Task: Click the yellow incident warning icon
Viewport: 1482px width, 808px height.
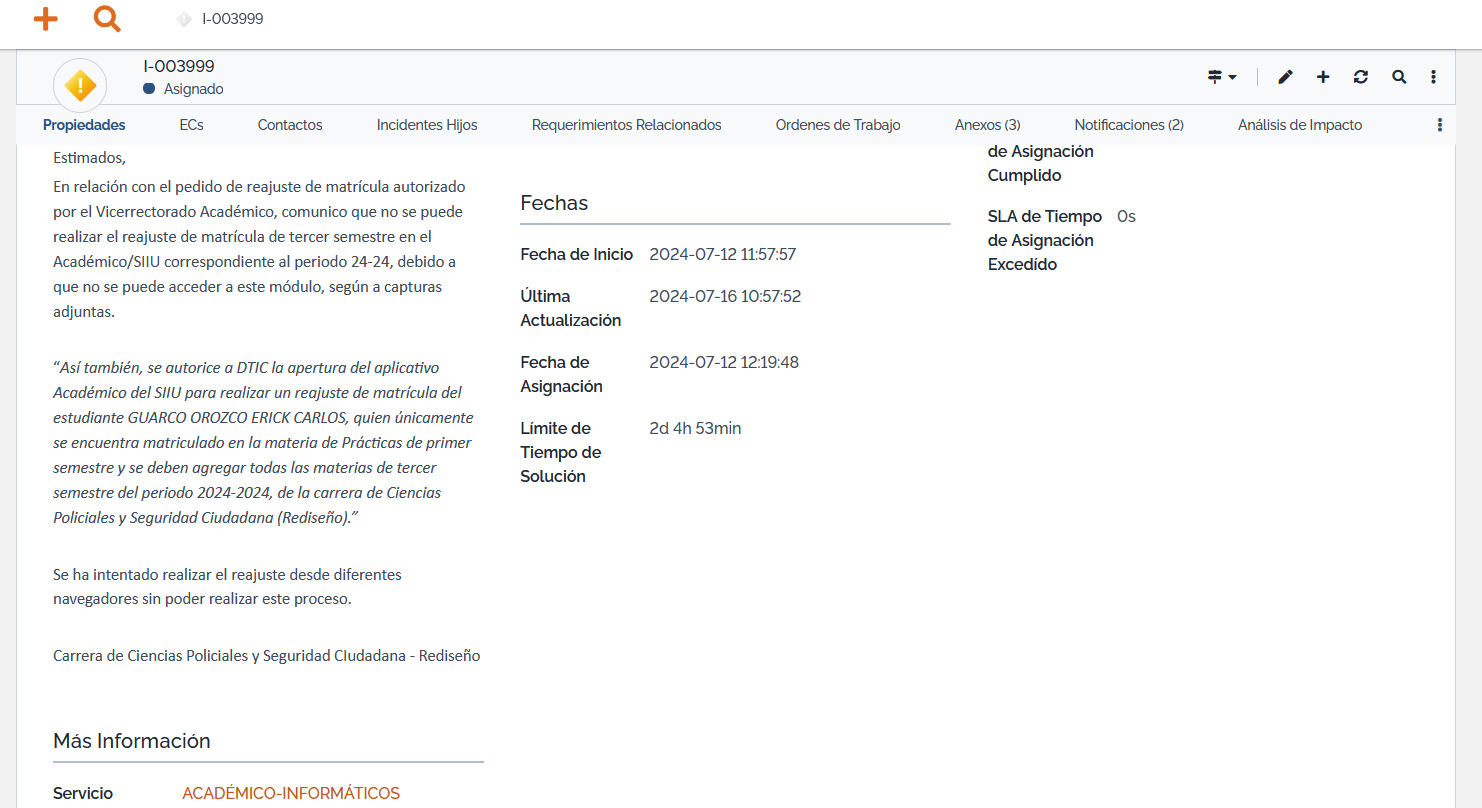Action: click(x=80, y=85)
